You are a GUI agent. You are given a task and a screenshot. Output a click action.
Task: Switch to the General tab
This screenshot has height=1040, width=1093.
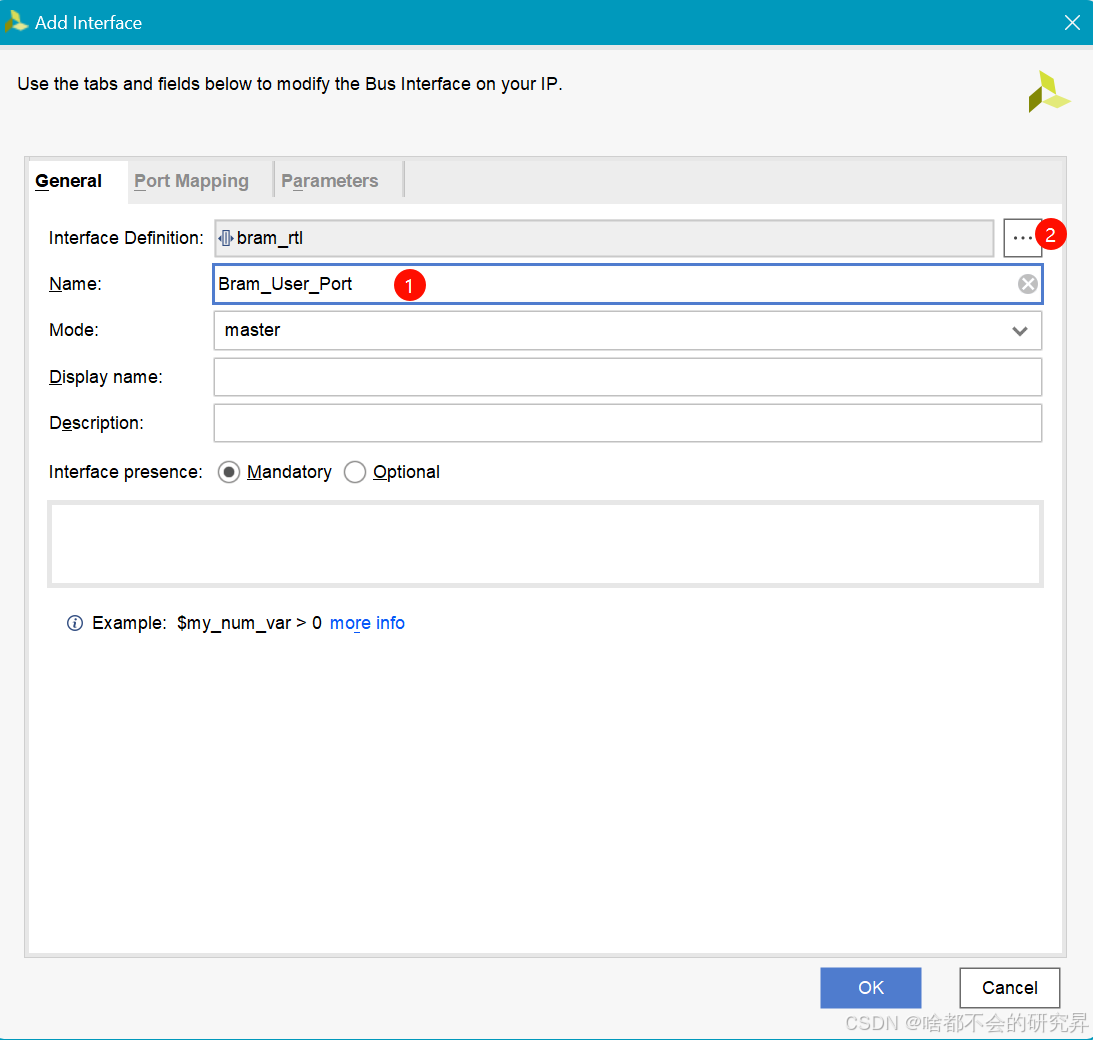[x=68, y=181]
